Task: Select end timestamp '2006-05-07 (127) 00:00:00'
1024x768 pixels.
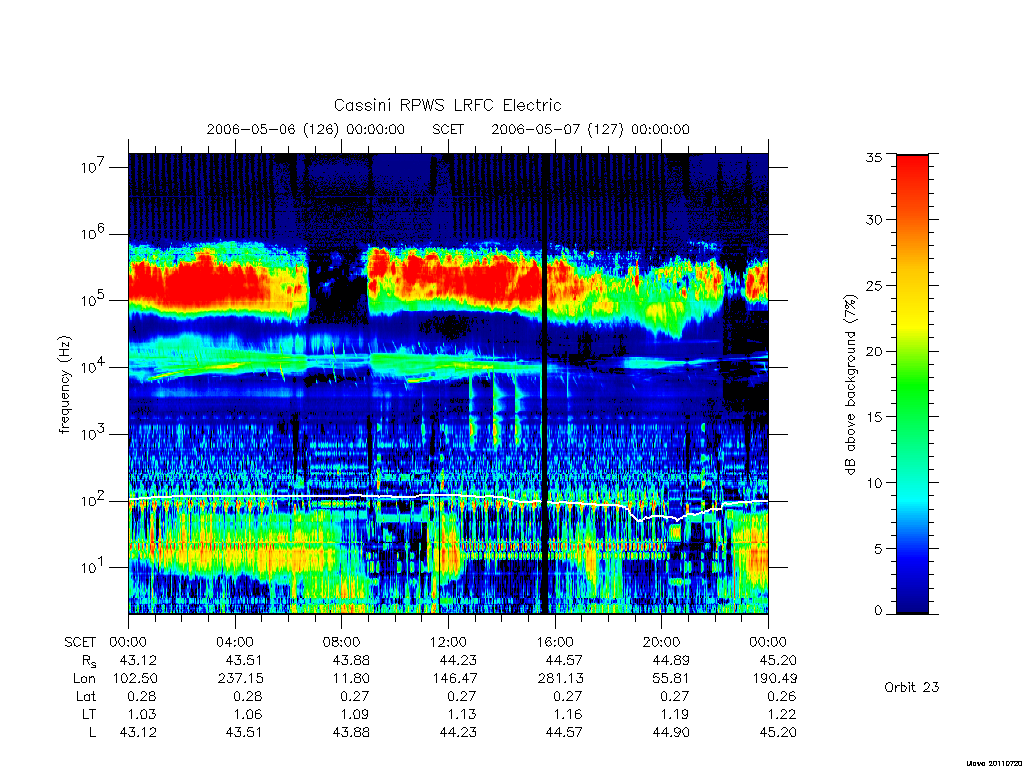Action: click(x=590, y=129)
